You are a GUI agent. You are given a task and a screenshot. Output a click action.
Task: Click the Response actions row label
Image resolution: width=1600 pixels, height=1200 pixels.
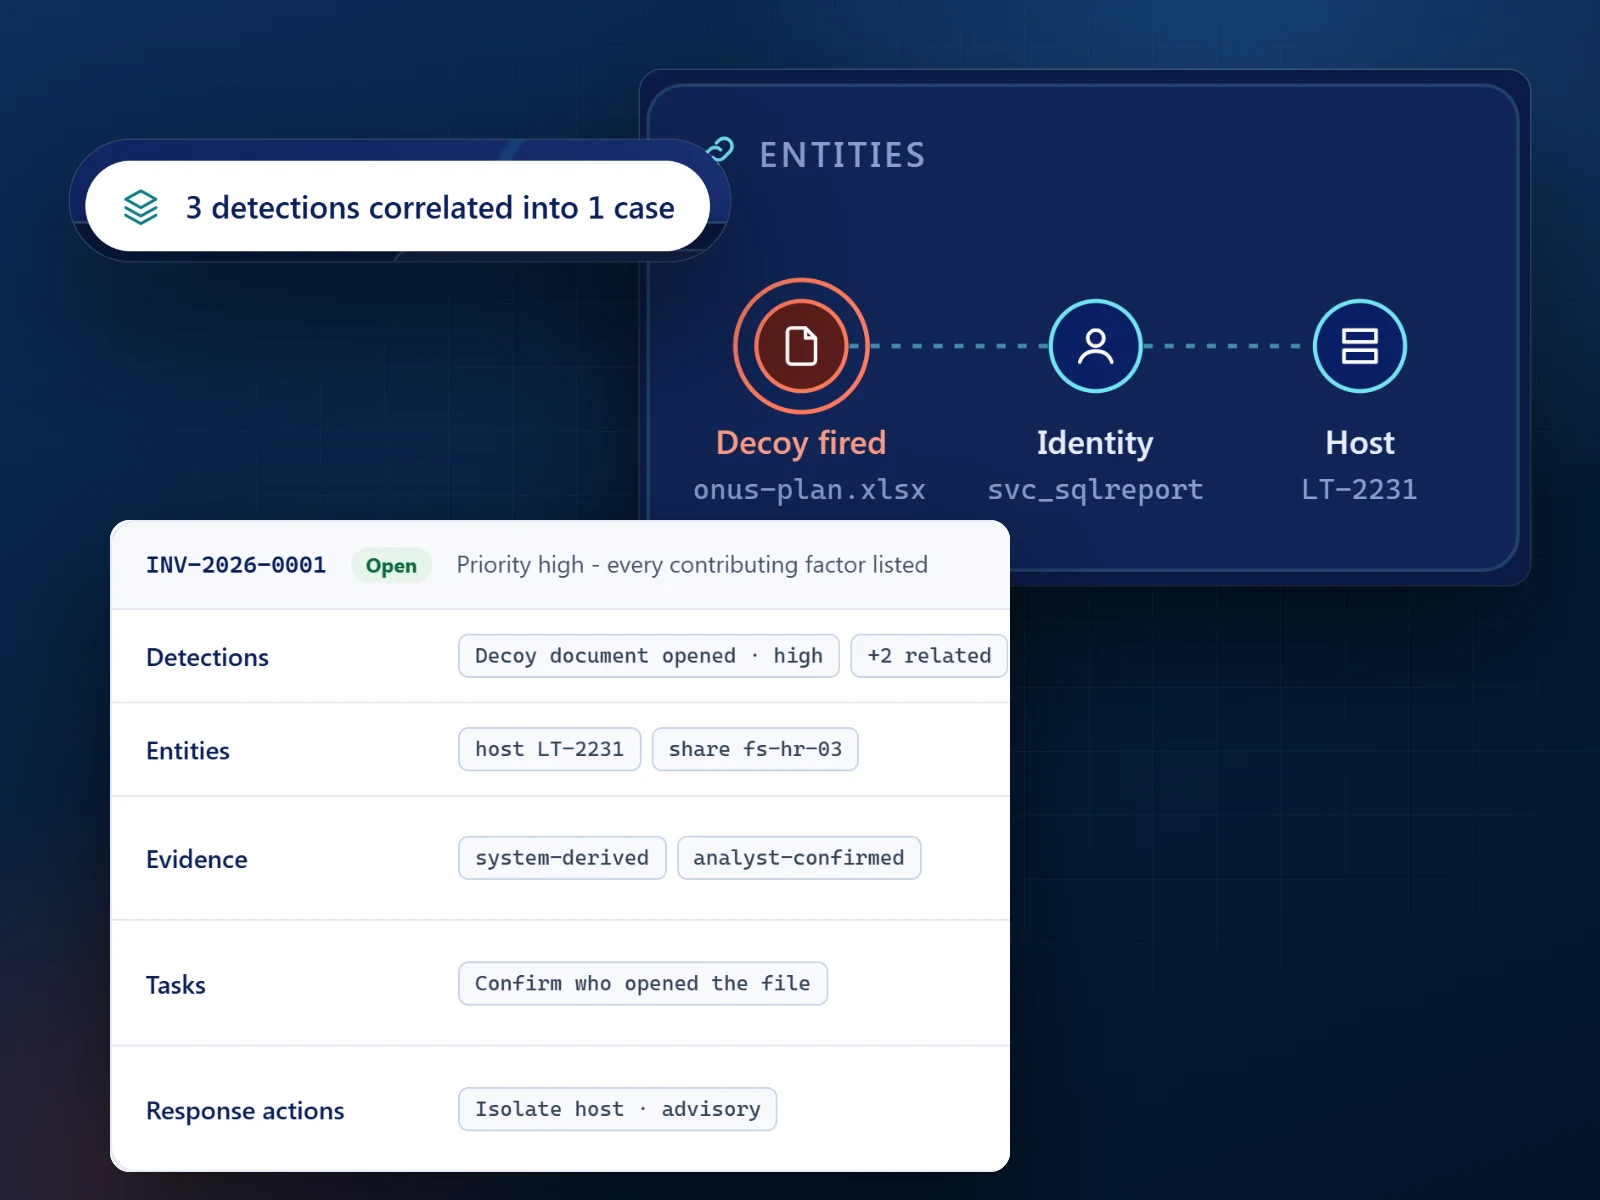click(x=245, y=1111)
